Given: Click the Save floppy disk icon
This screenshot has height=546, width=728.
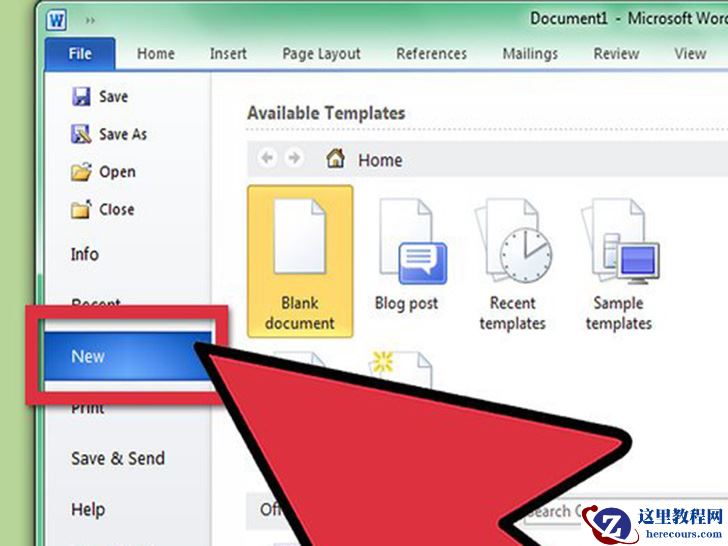Looking at the screenshot, I should [x=81, y=97].
